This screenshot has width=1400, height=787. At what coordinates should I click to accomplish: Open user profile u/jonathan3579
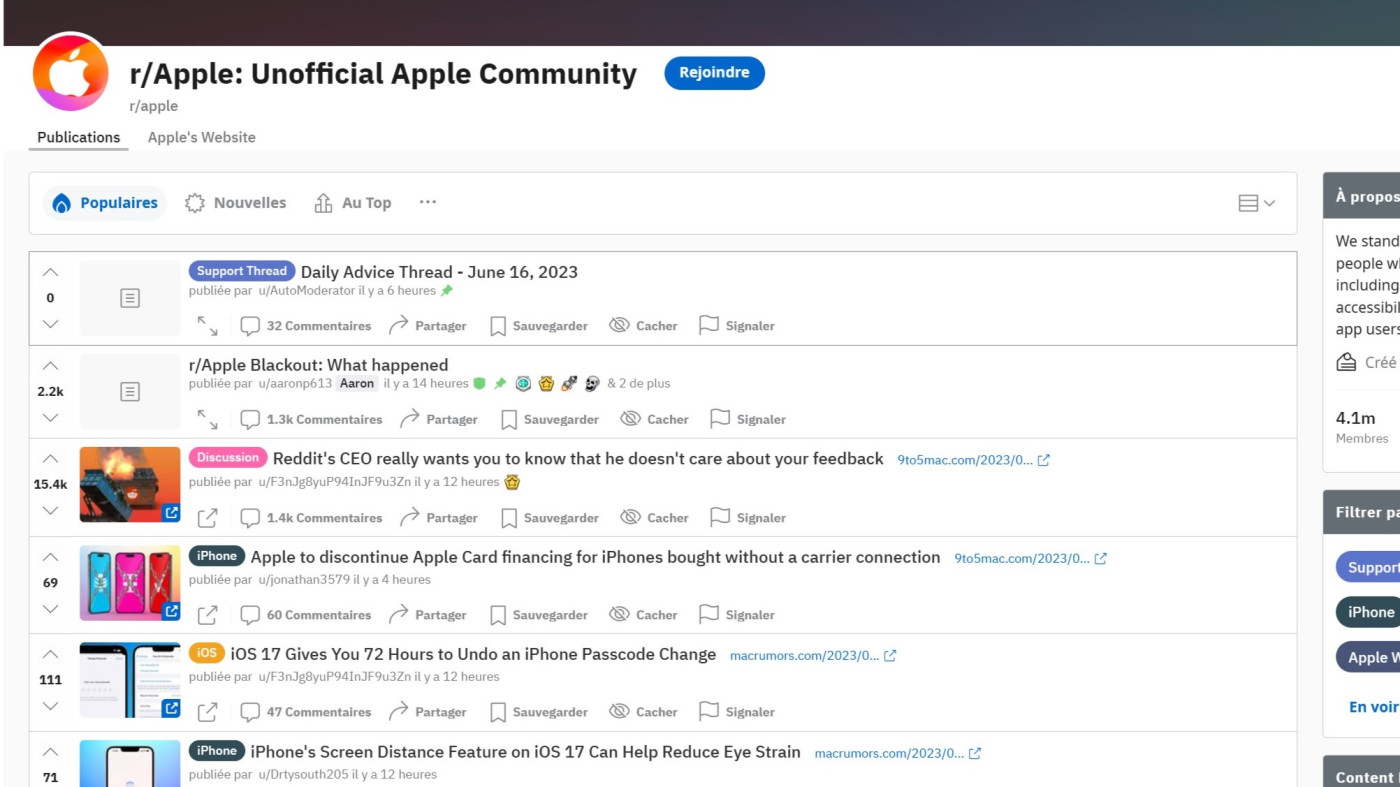point(304,580)
